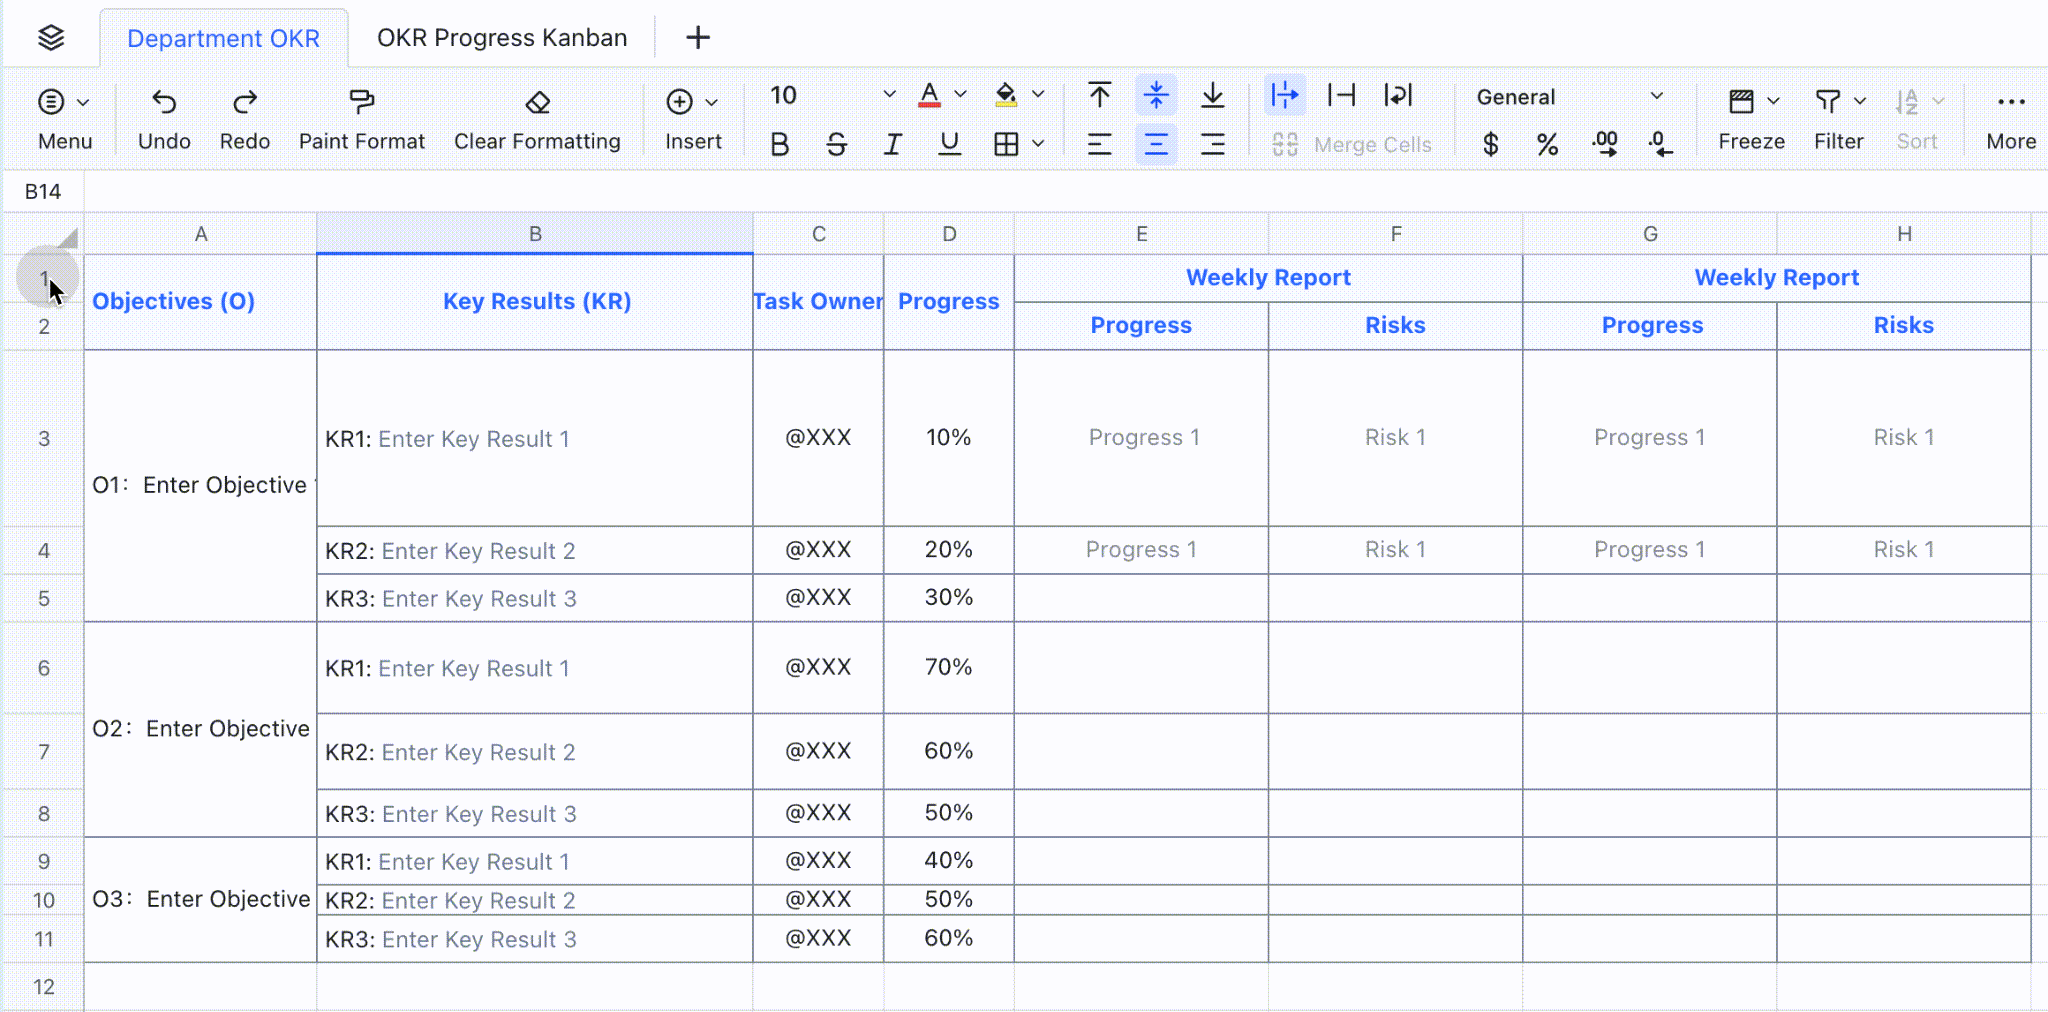Apply fill color bucket
Viewport: 2048px width, 1012px height.
point(1006,95)
